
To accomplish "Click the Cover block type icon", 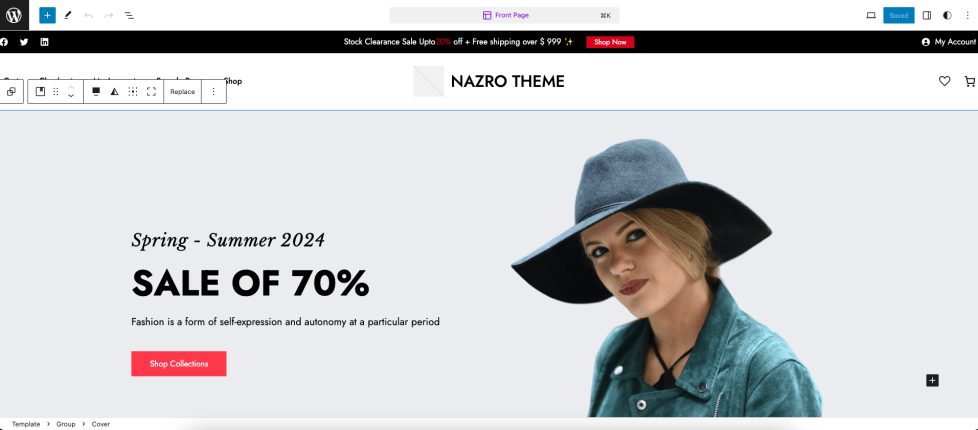I will pos(41,92).
